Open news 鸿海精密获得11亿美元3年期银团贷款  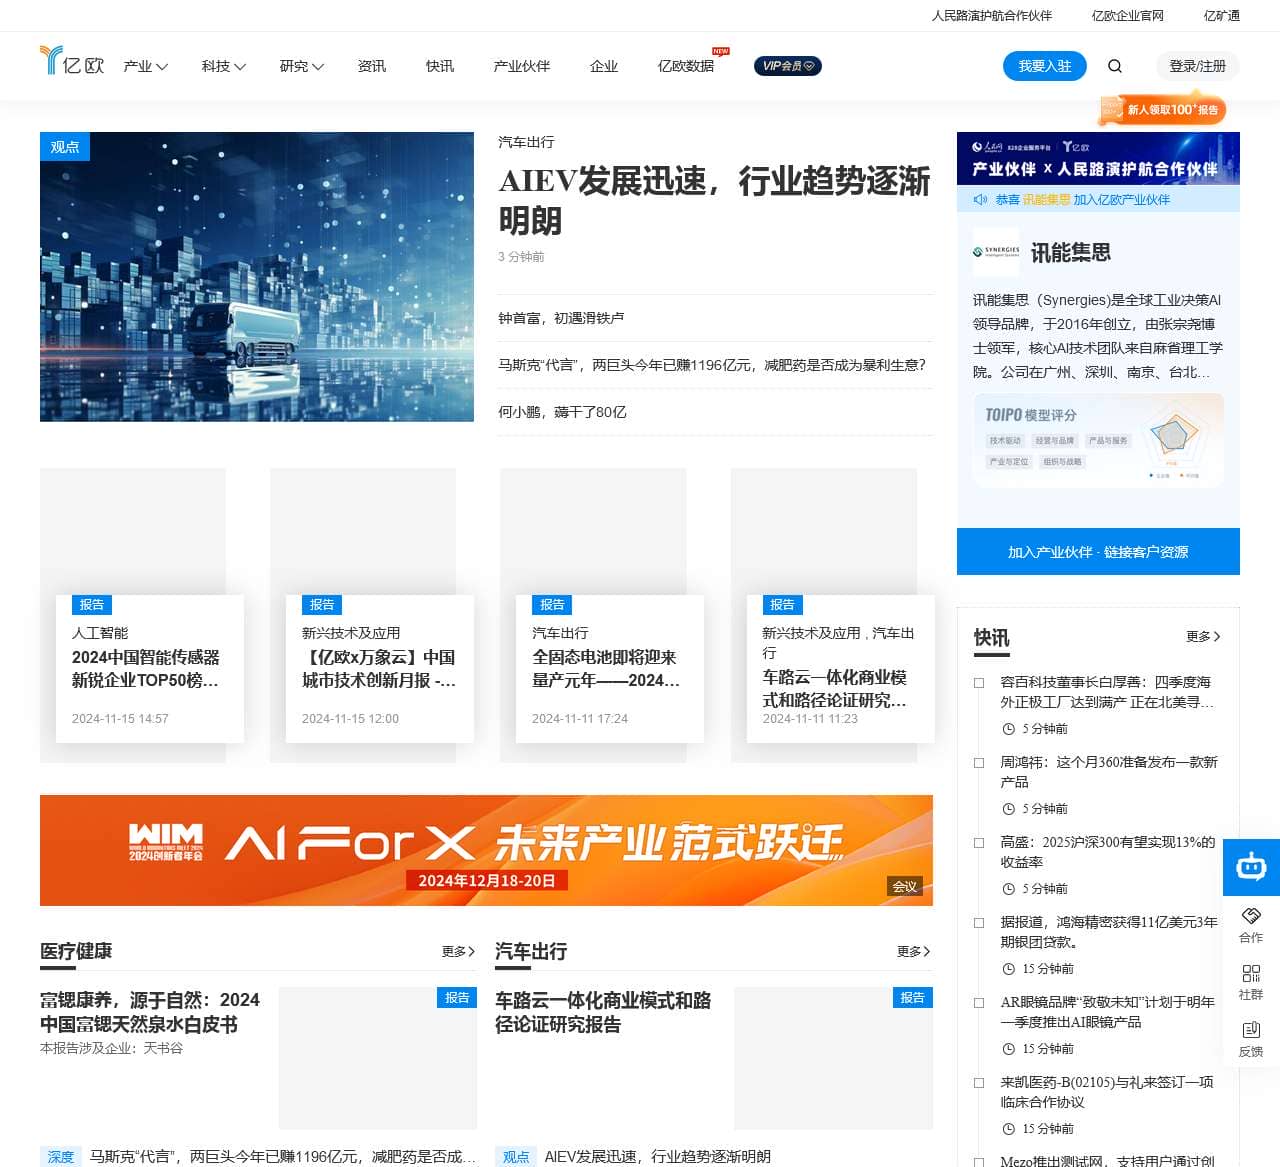pyautogui.click(x=1109, y=932)
